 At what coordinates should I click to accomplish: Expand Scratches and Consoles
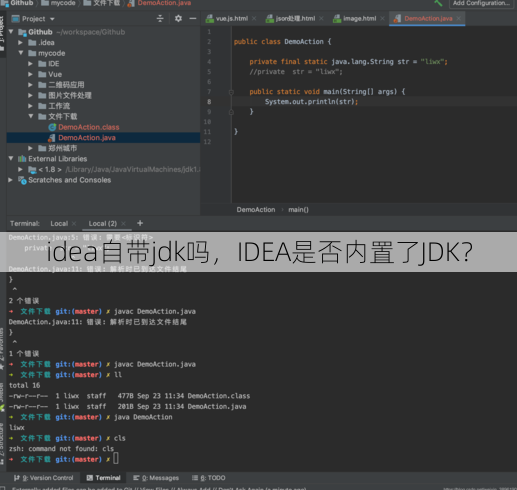coord(11,180)
